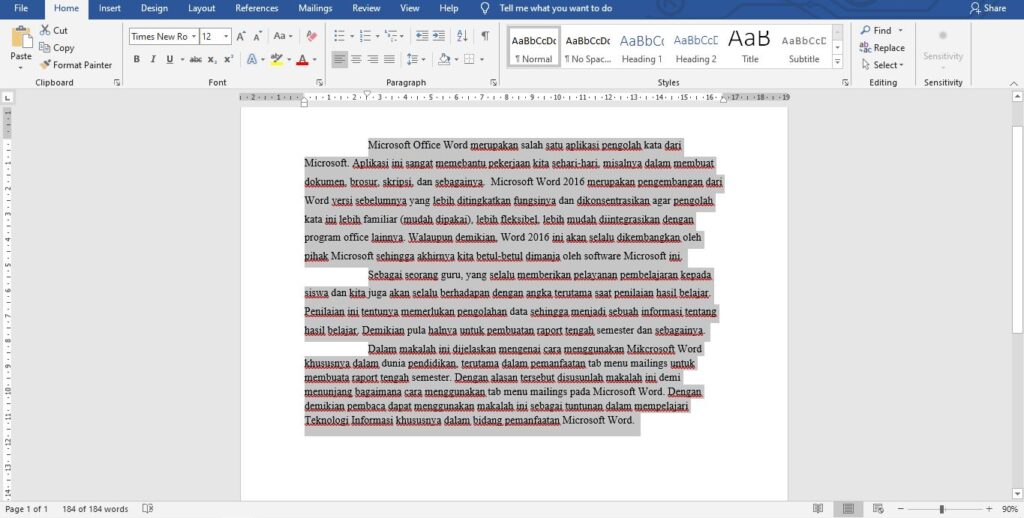Click the vertical scrollbar down arrow

click(1017, 493)
